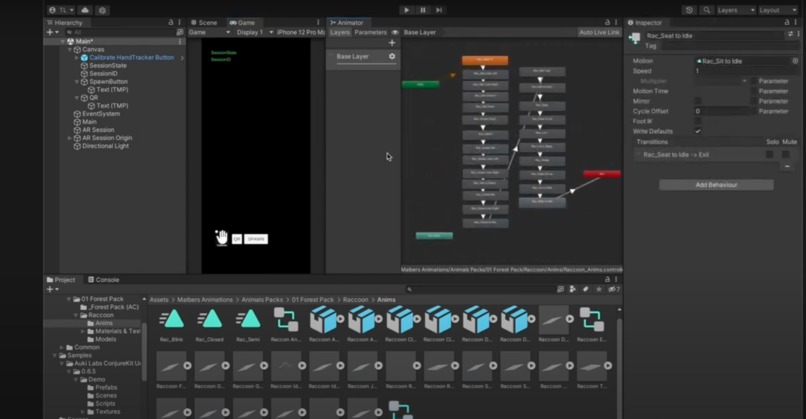
Task: Click the Step frame button
Action: pos(439,10)
